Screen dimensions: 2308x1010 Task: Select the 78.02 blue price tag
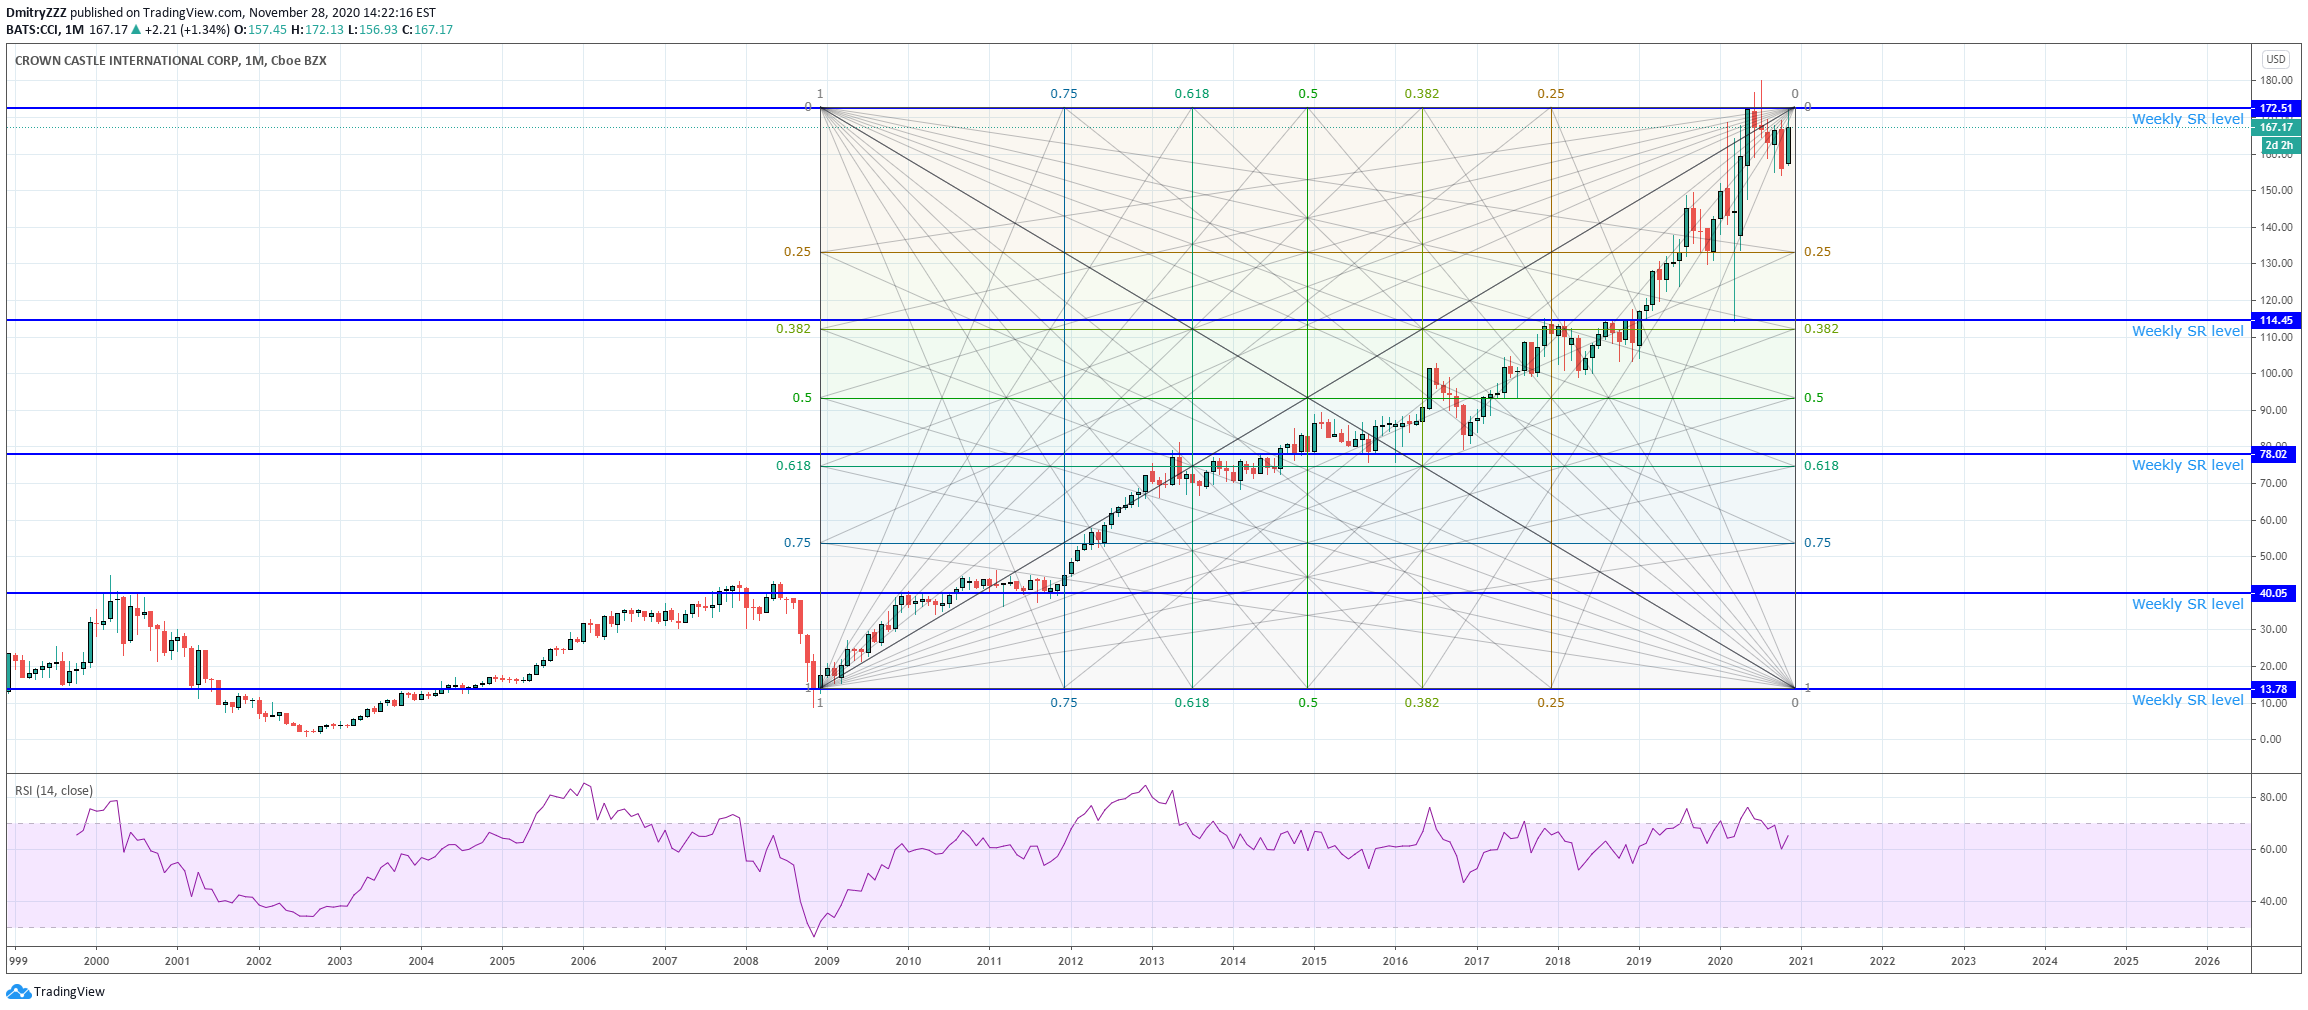click(x=2273, y=454)
